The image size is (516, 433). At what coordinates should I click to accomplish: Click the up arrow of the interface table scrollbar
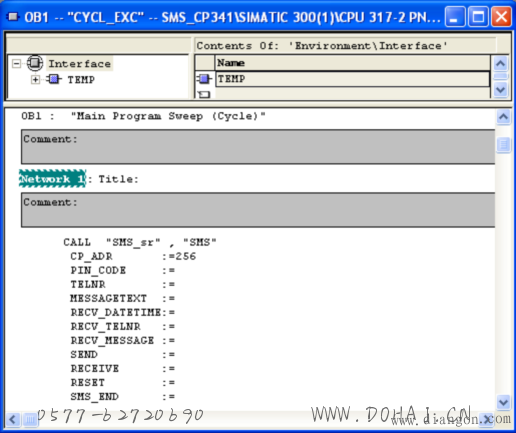(500, 63)
